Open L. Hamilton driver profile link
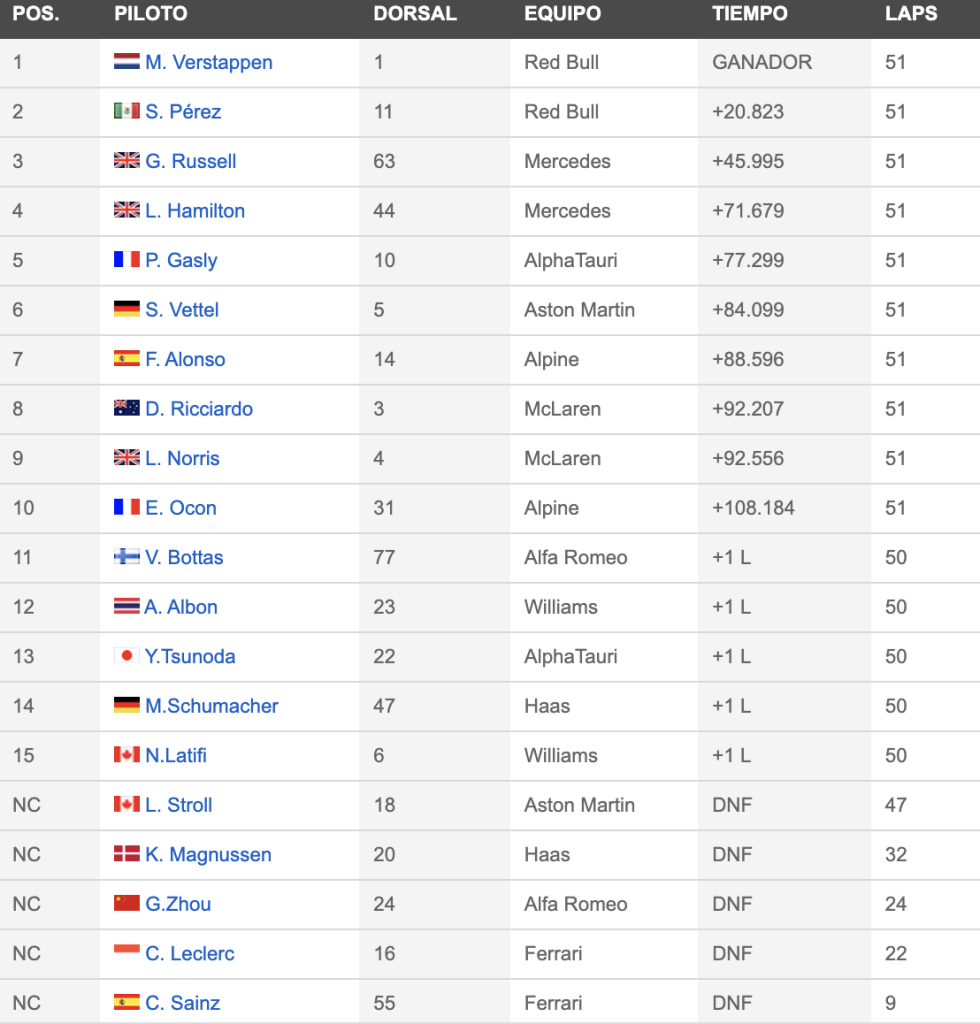 [x=195, y=210]
